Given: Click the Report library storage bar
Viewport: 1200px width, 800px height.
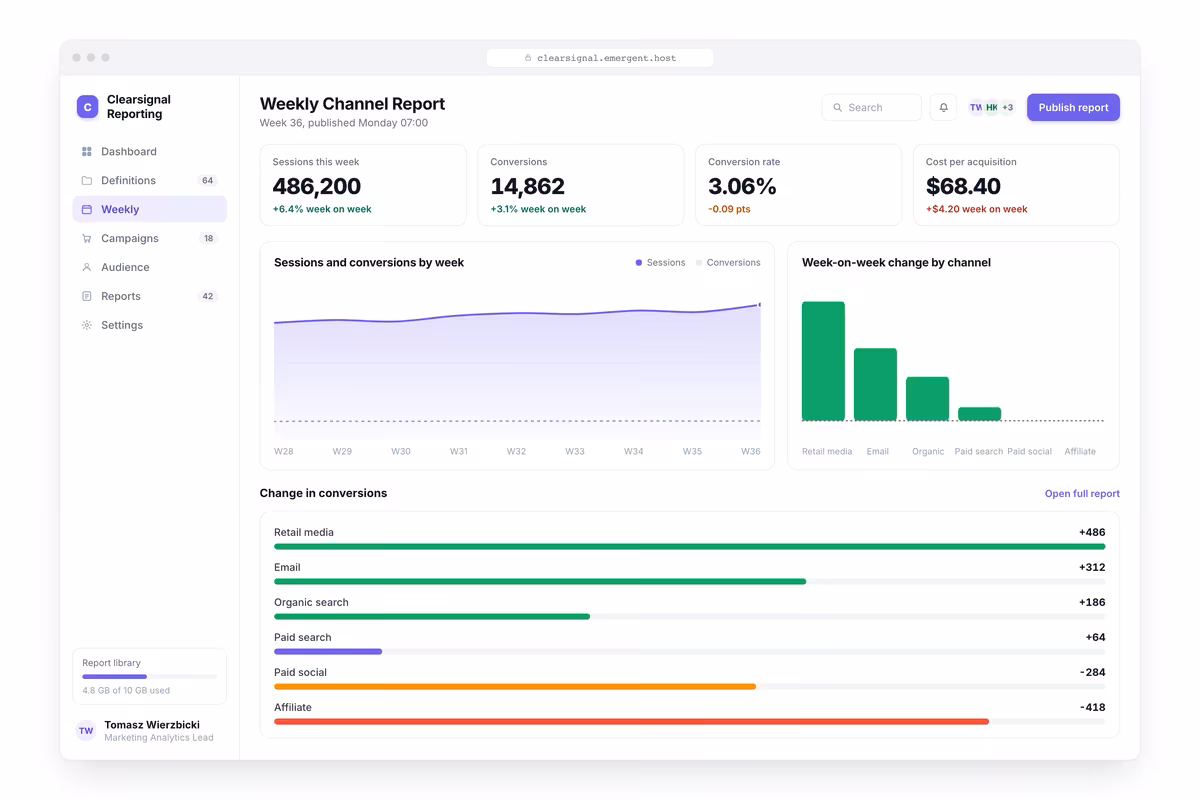Looking at the screenshot, I should (x=150, y=677).
